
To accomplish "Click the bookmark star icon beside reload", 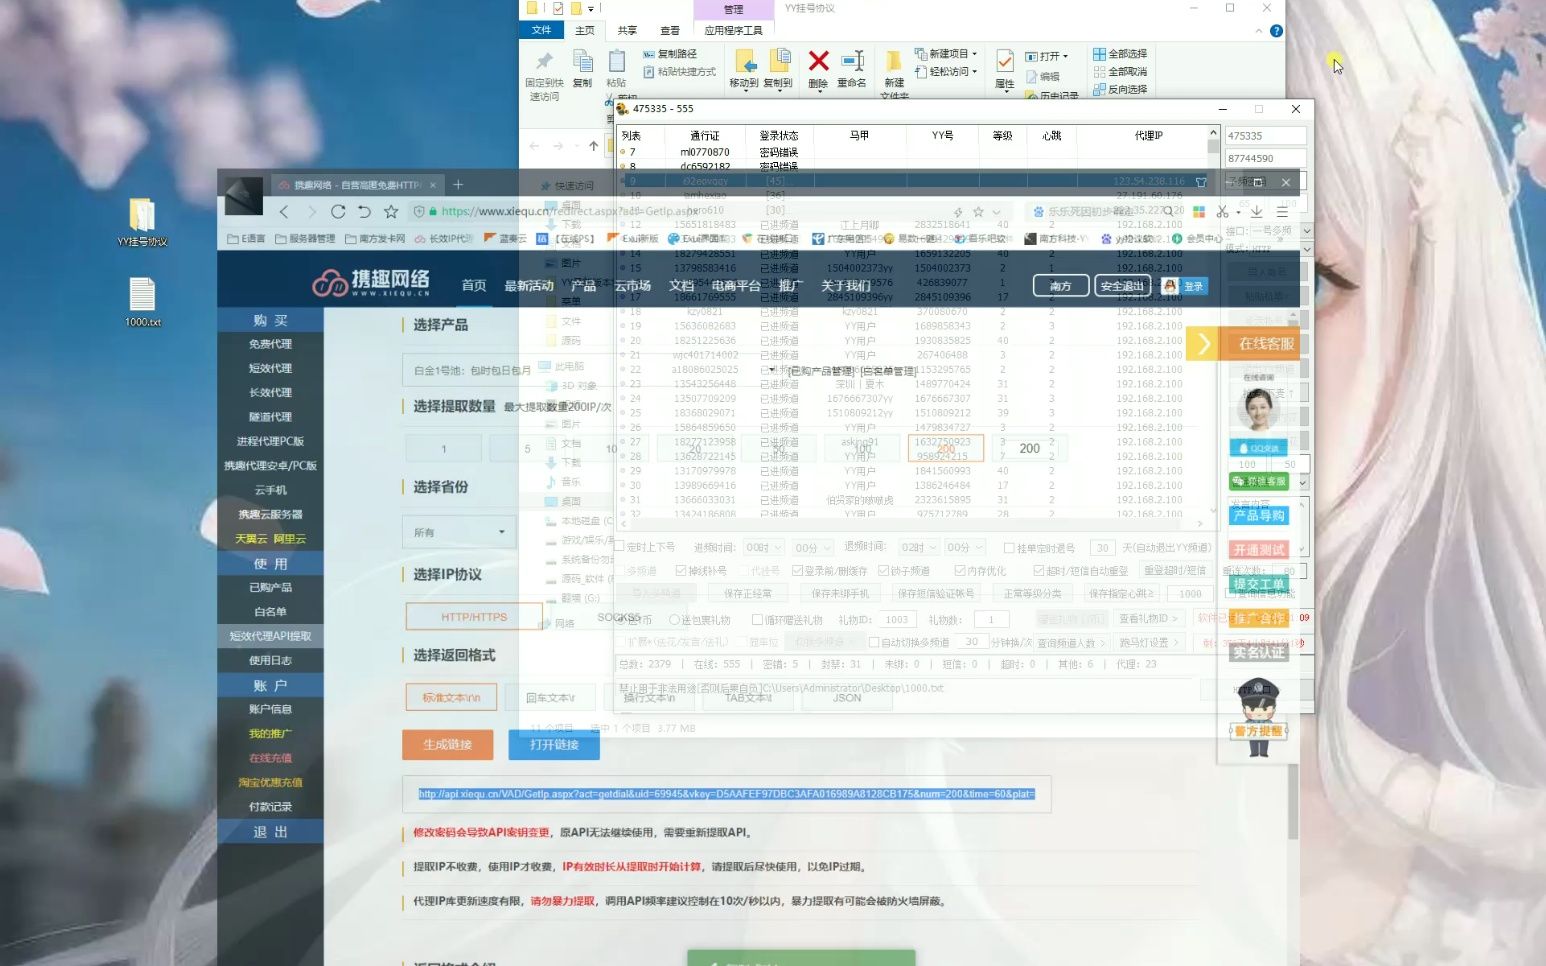I will pyautogui.click(x=391, y=212).
